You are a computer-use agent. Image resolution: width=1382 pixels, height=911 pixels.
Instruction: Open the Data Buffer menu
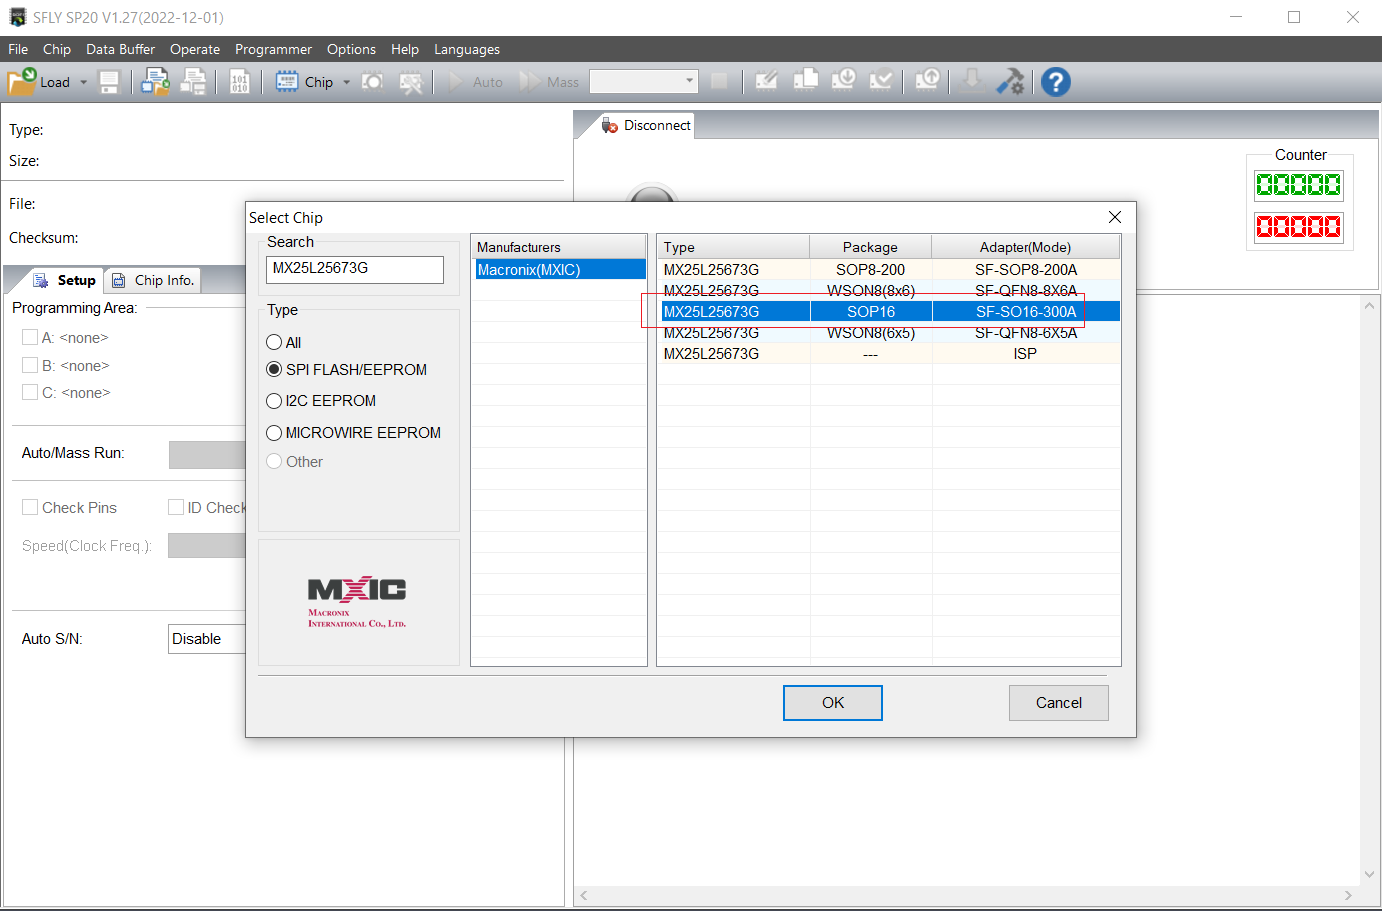tap(120, 49)
